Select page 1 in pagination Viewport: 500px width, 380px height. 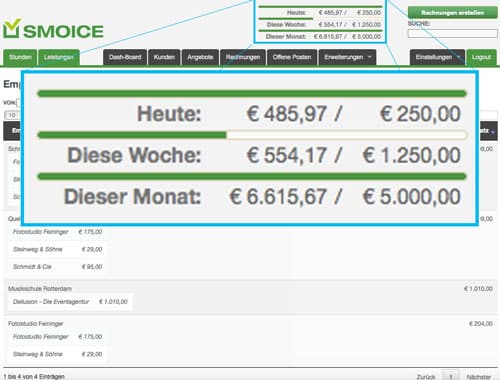click(451, 376)
